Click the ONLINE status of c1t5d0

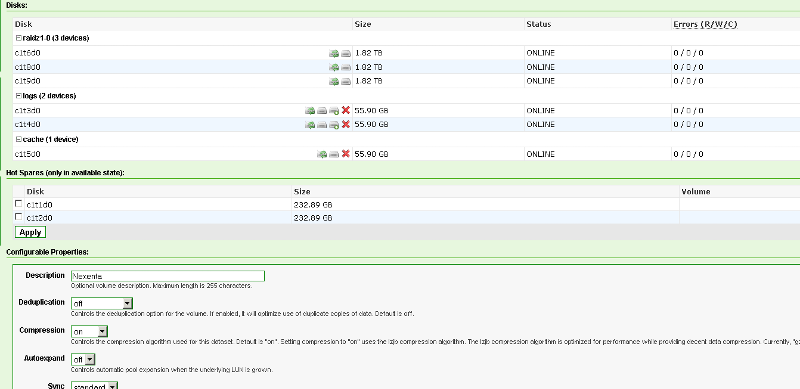tap(540, 154)
